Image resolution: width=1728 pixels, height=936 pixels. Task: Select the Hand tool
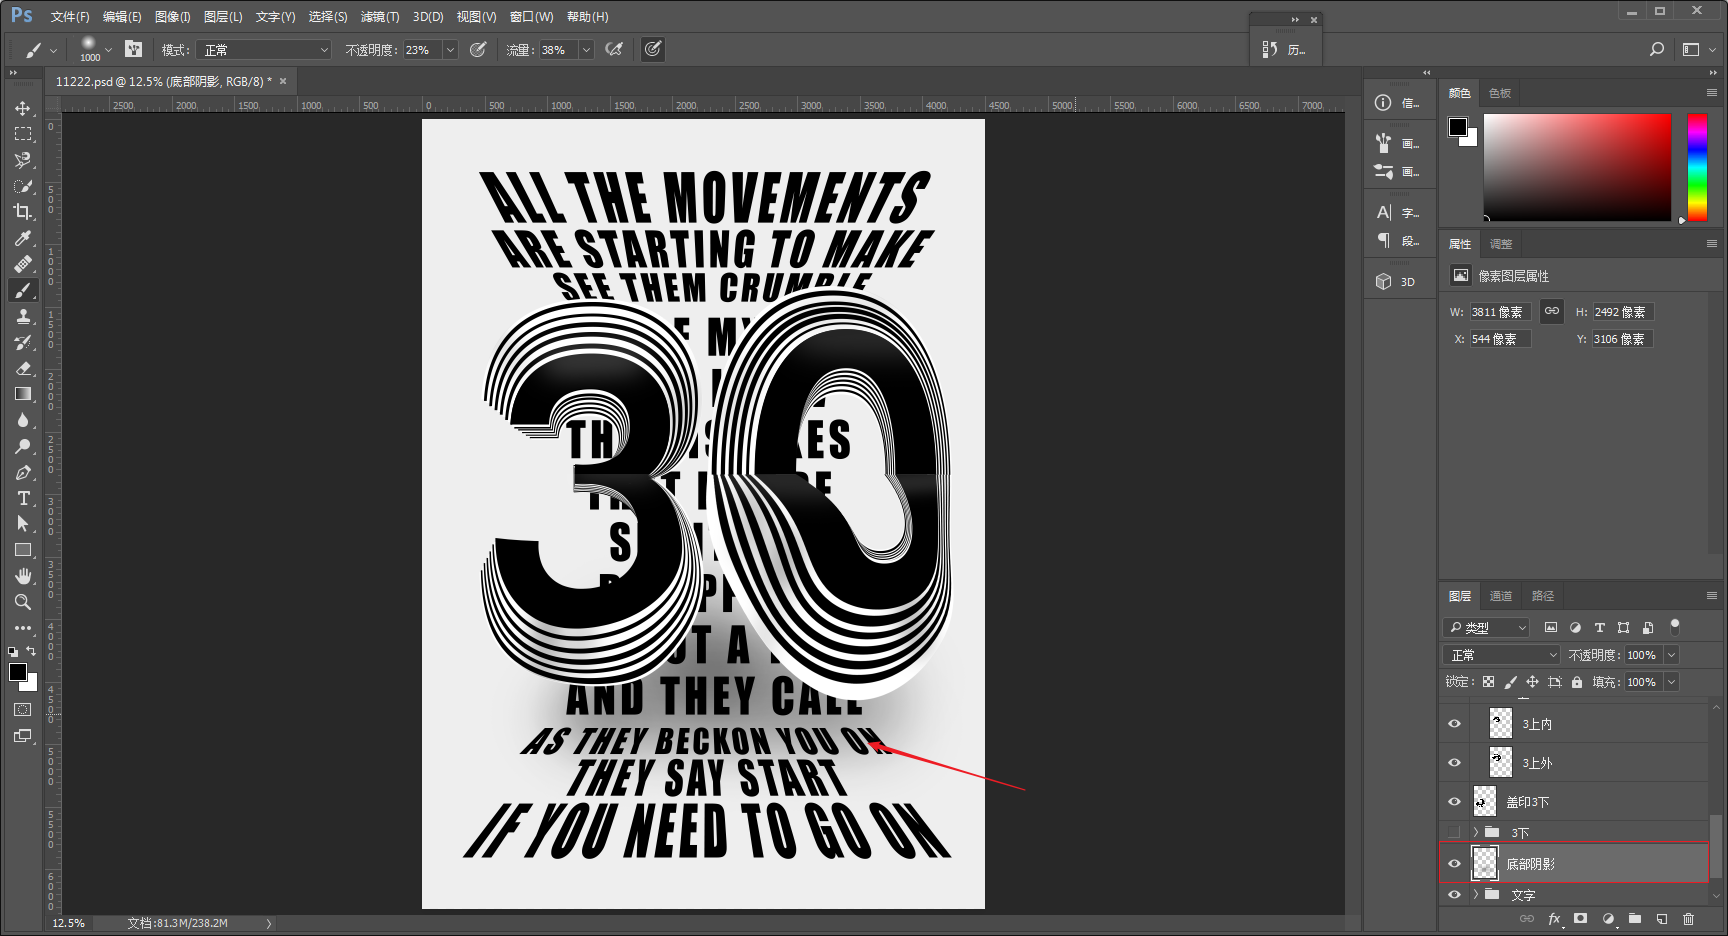22,576
